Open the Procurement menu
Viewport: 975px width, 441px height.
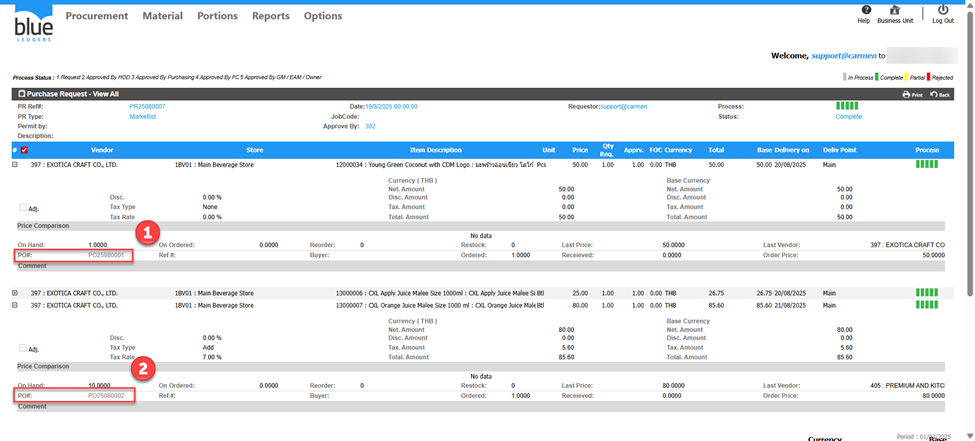tap(97, 16)
